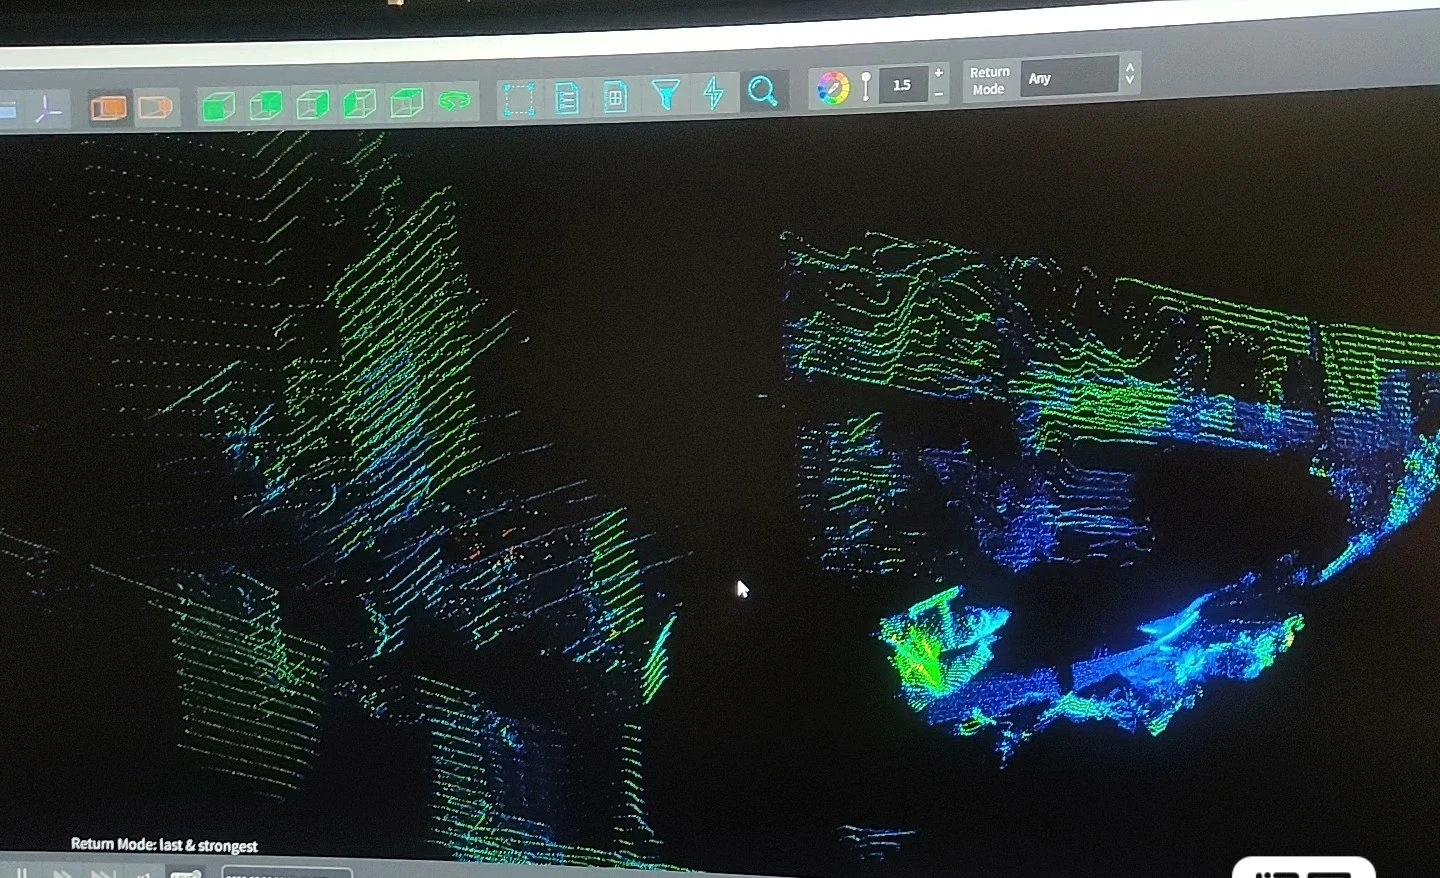Screen dimensions: 1440x878
Task: Click the third green cube view icon
Action: click(312, 103)
